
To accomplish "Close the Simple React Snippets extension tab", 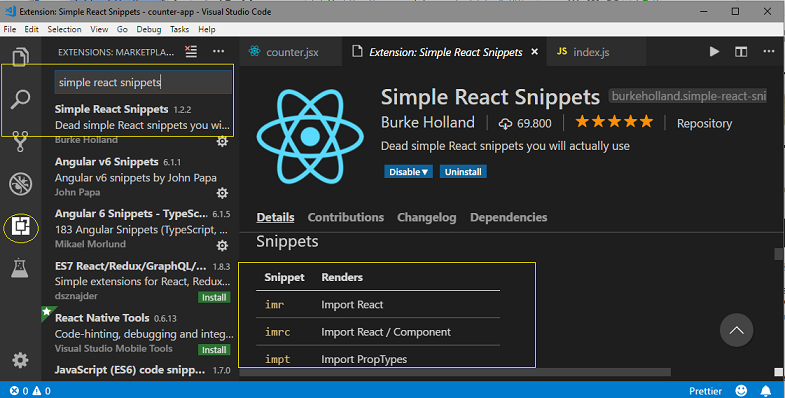I will (535, 52).
